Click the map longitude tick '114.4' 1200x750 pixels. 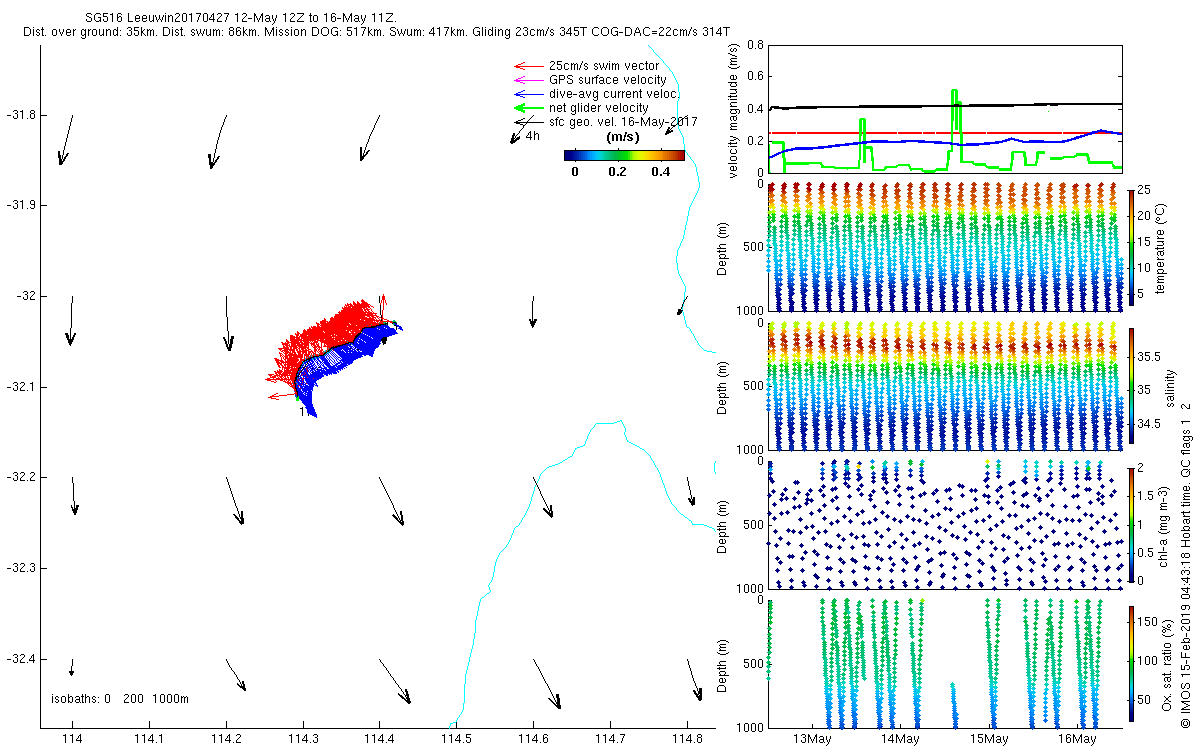(380, 738)
